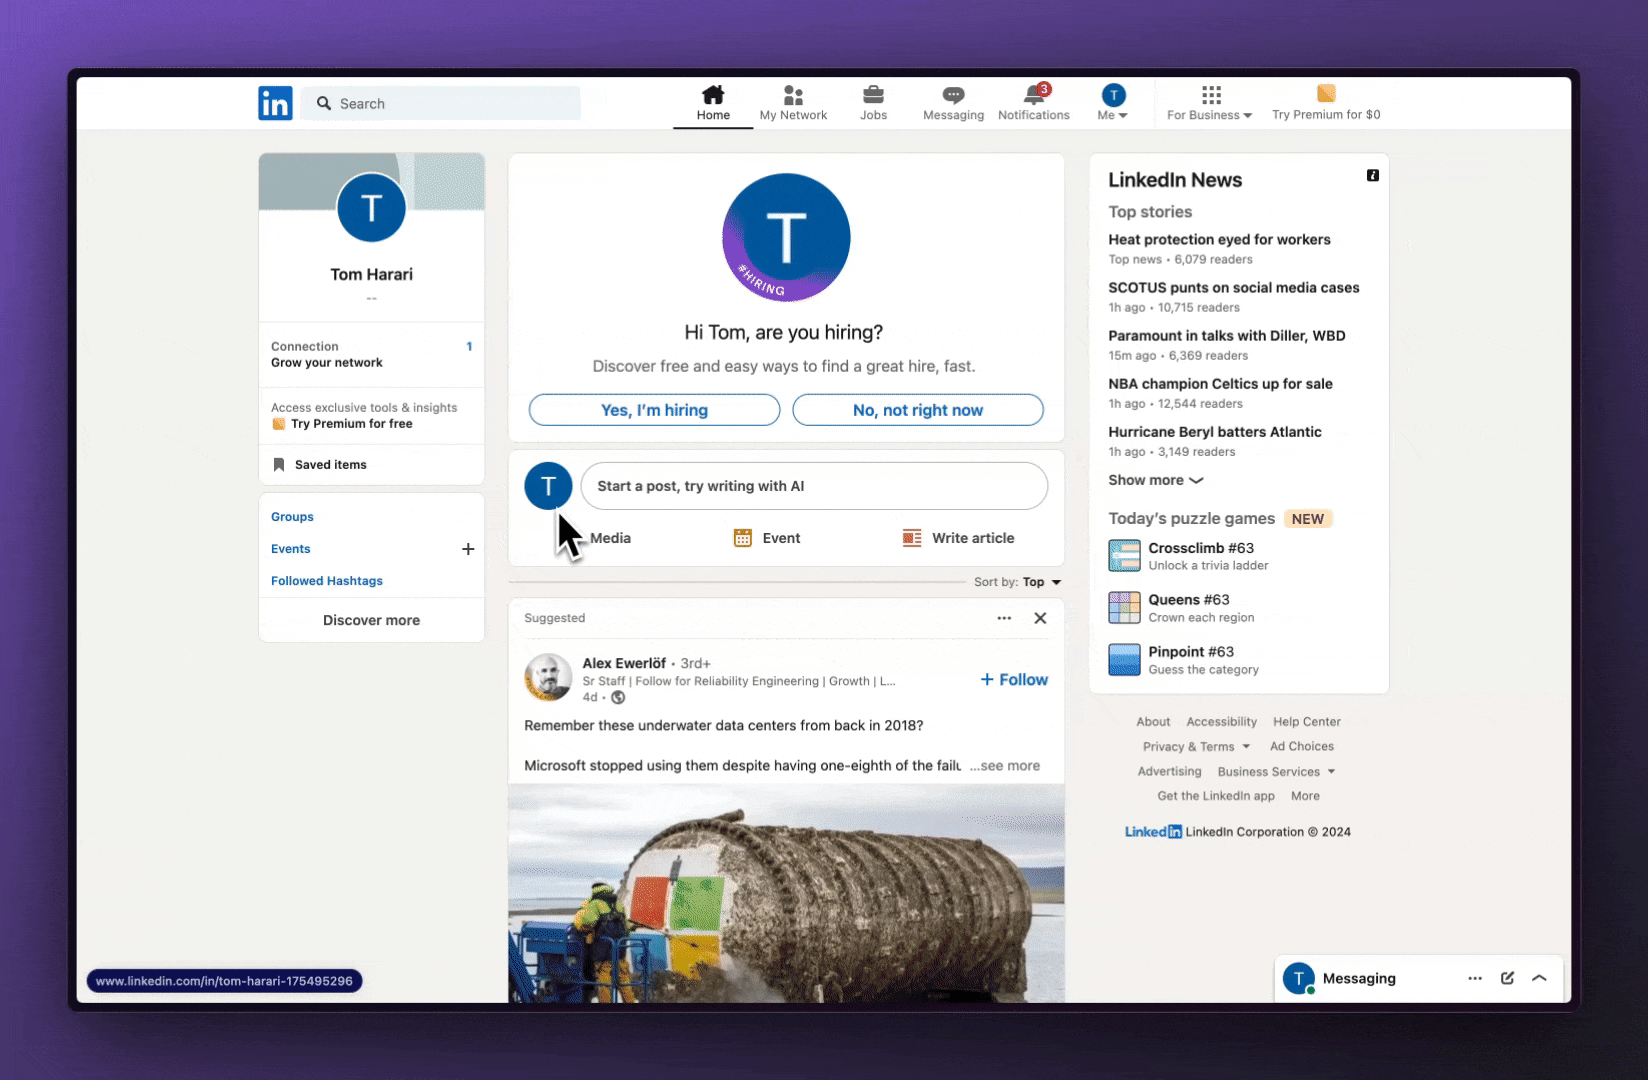
Task: Open the Messaging icon in top navigation
Action: [x=952, y=96]
